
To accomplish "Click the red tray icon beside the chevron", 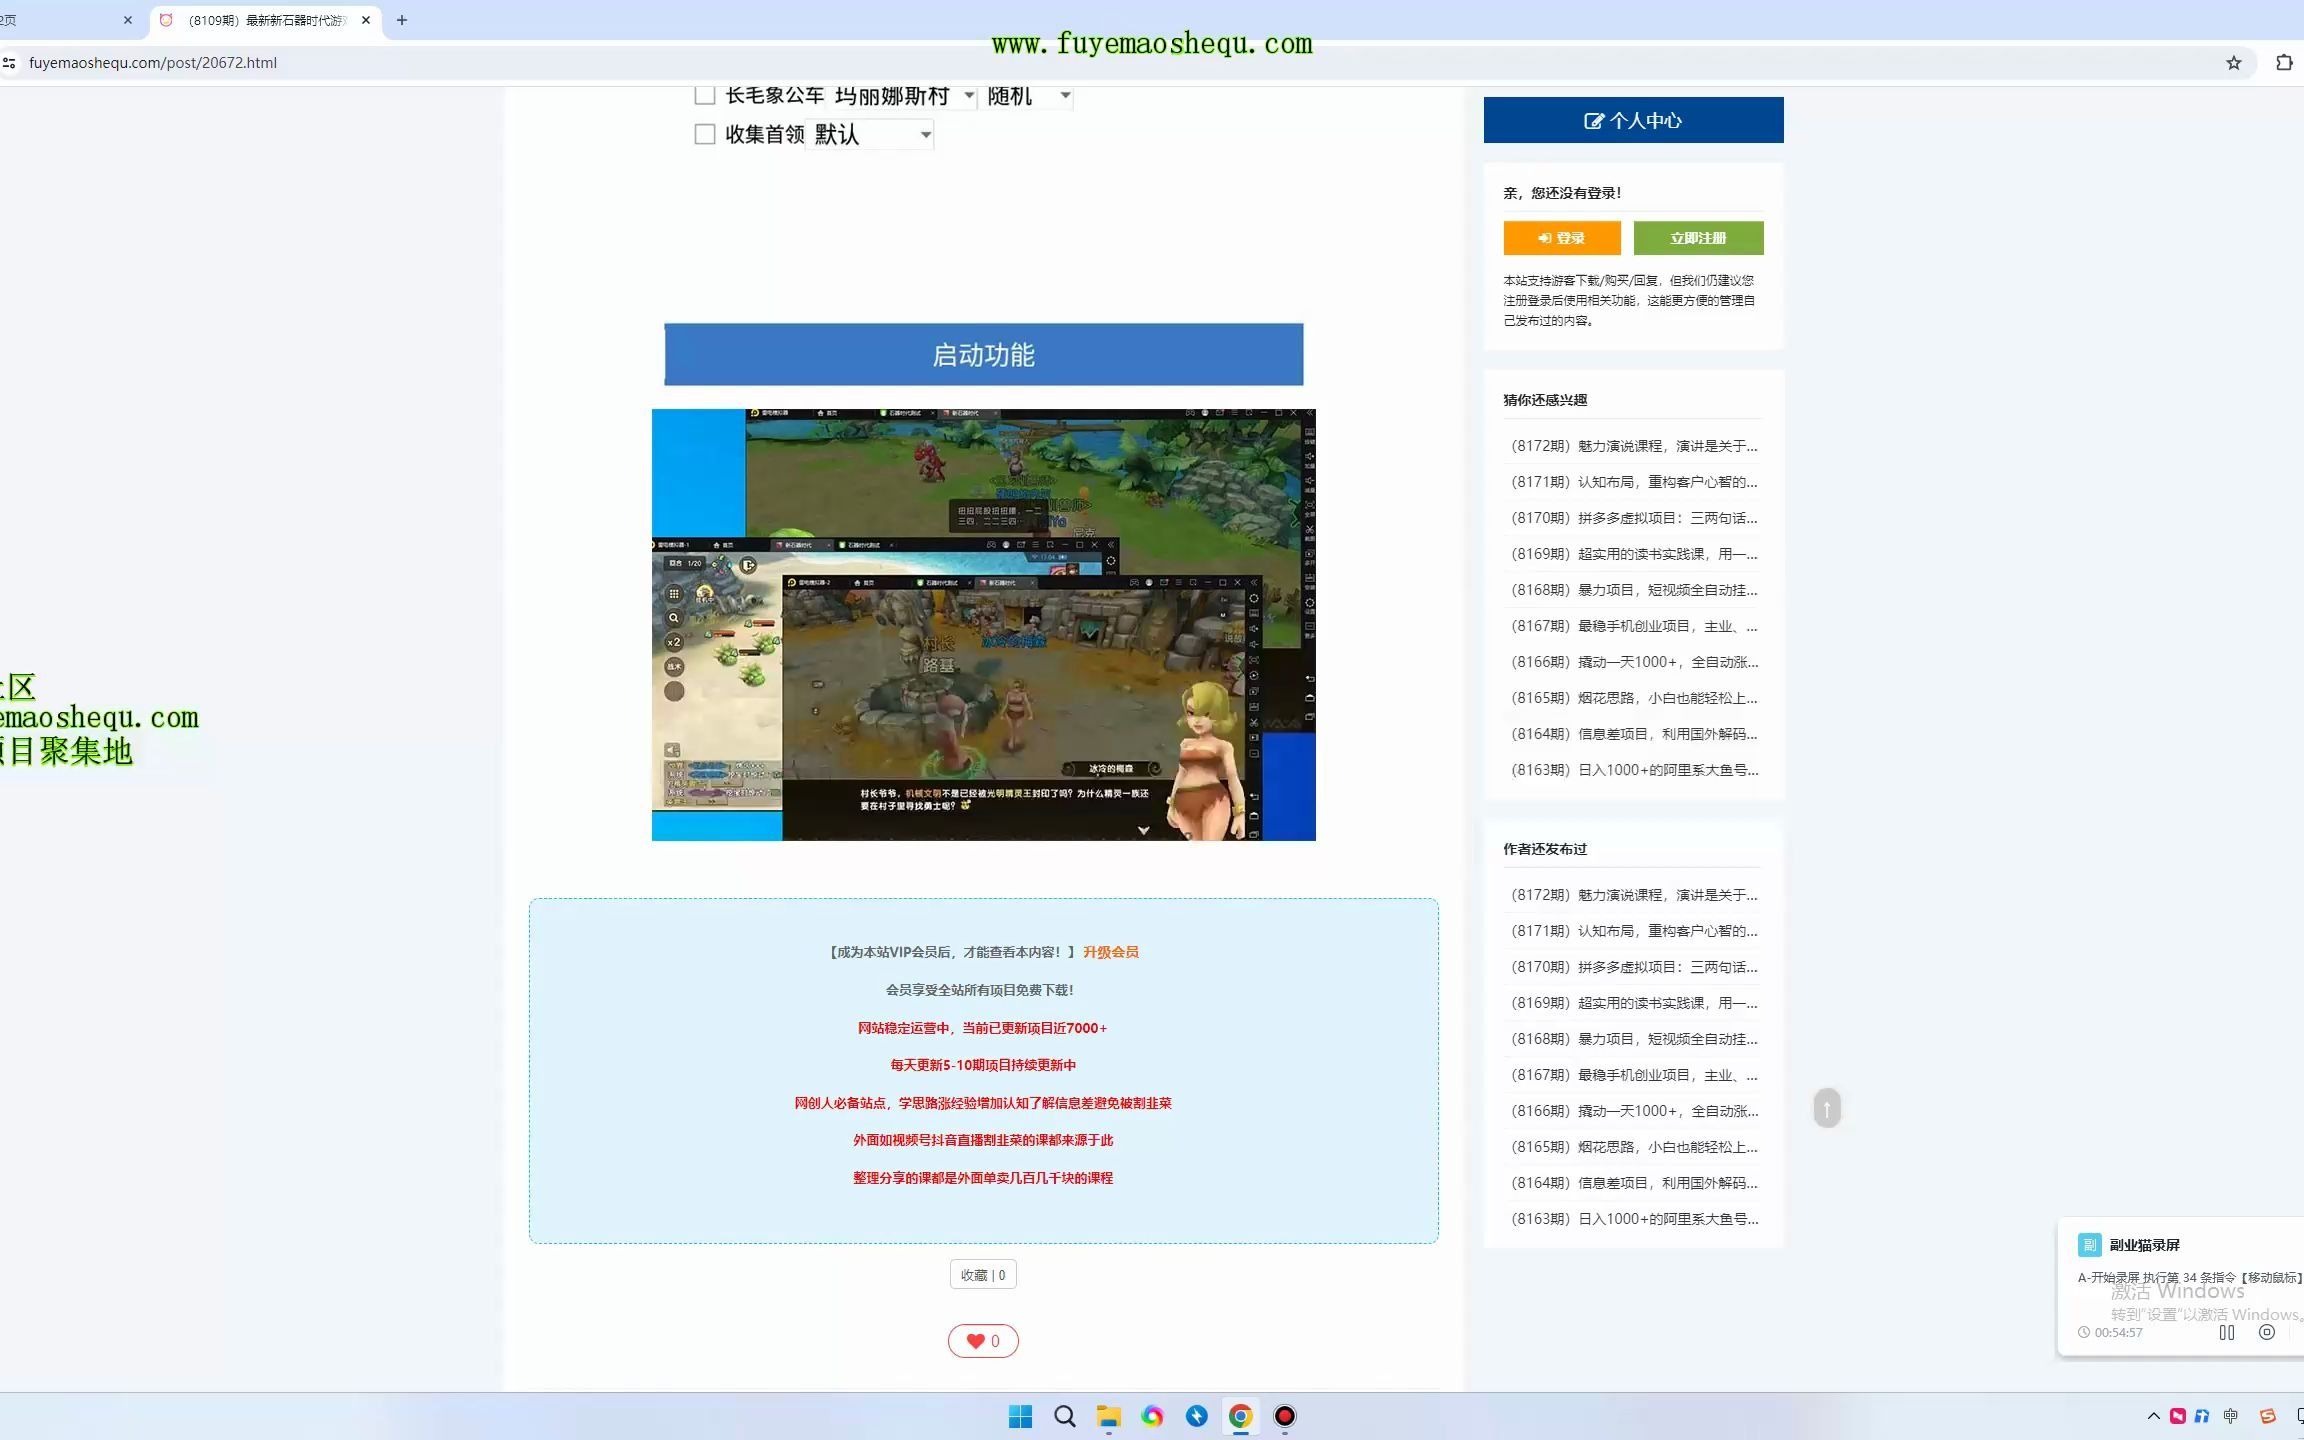I will [2178, 1416].
